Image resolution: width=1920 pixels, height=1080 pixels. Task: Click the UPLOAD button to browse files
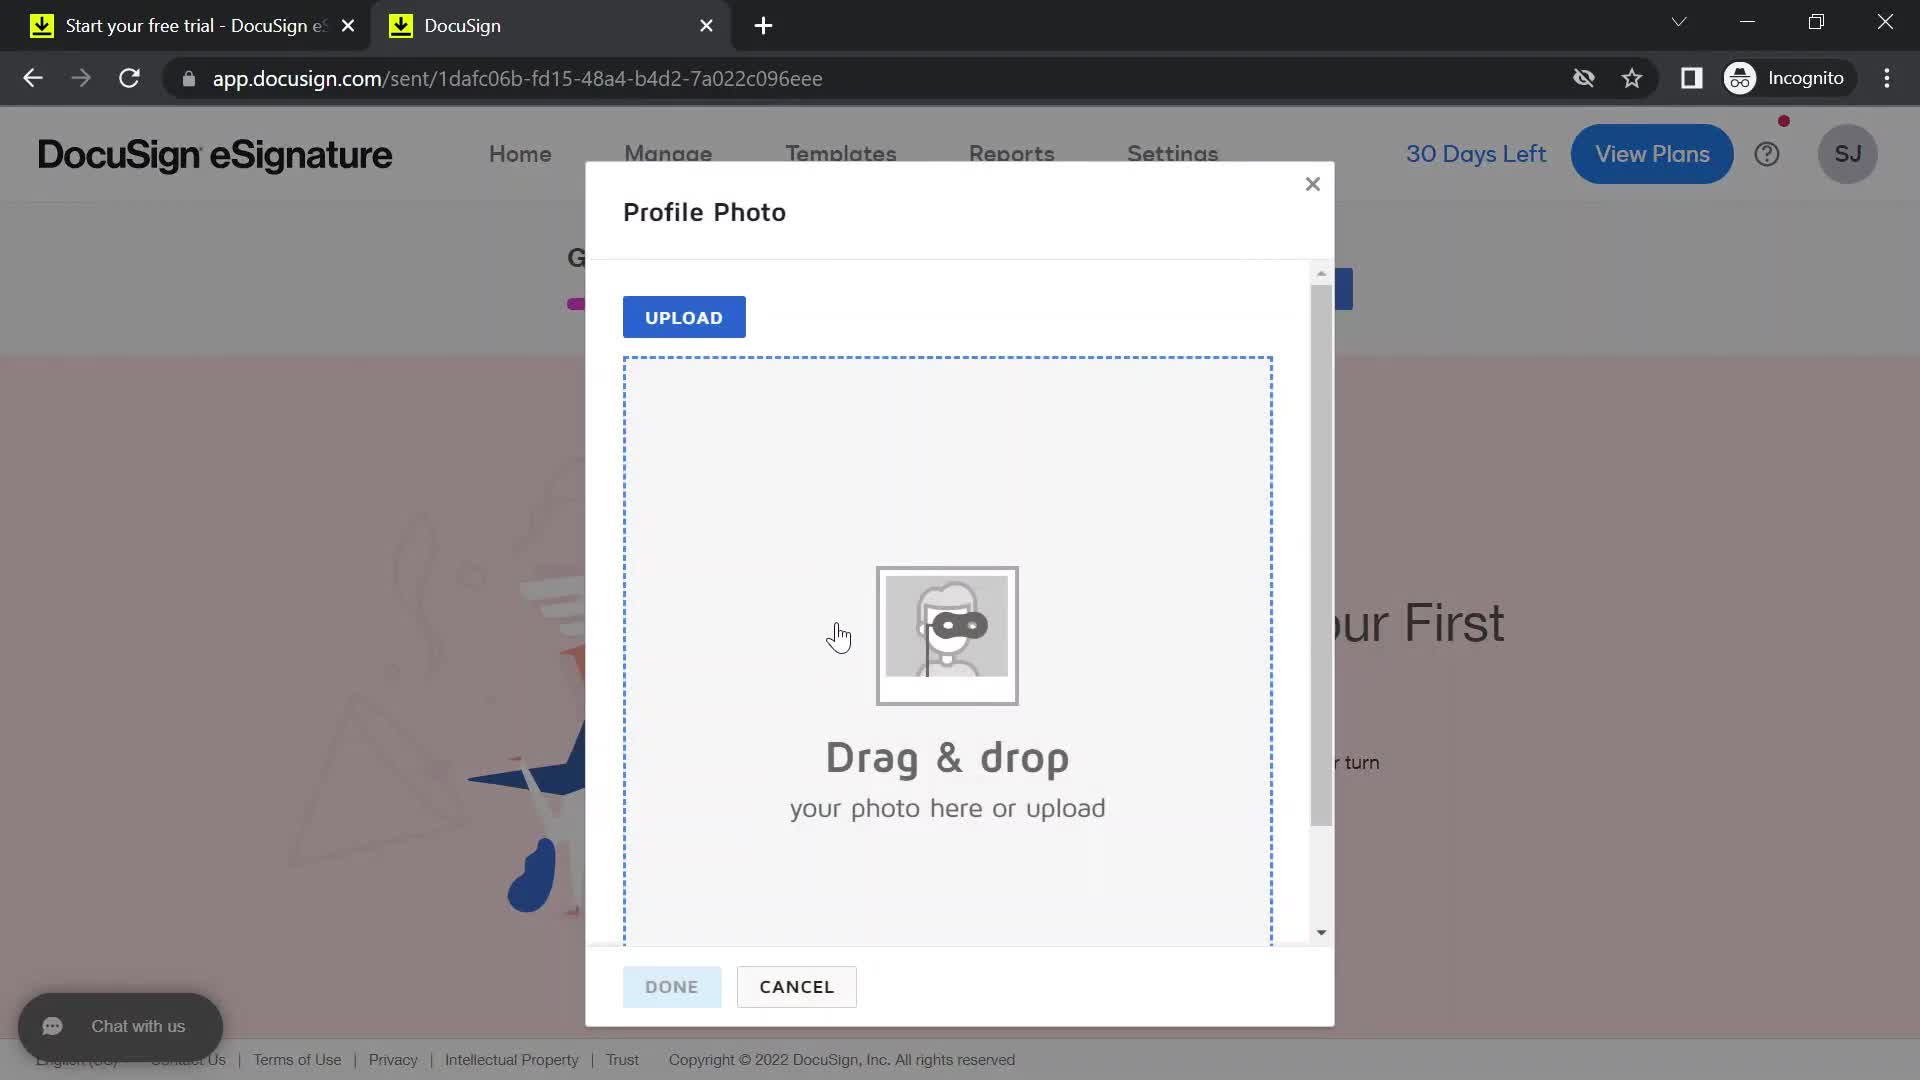tap(683, 316)
